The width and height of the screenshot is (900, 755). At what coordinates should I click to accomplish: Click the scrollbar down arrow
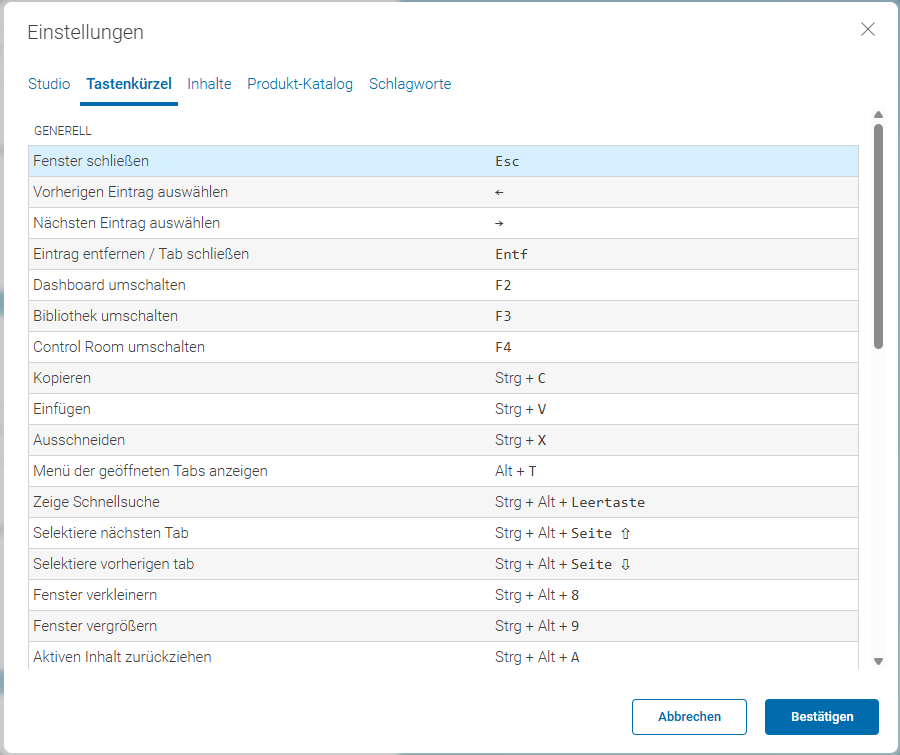(x=878, y=661)
